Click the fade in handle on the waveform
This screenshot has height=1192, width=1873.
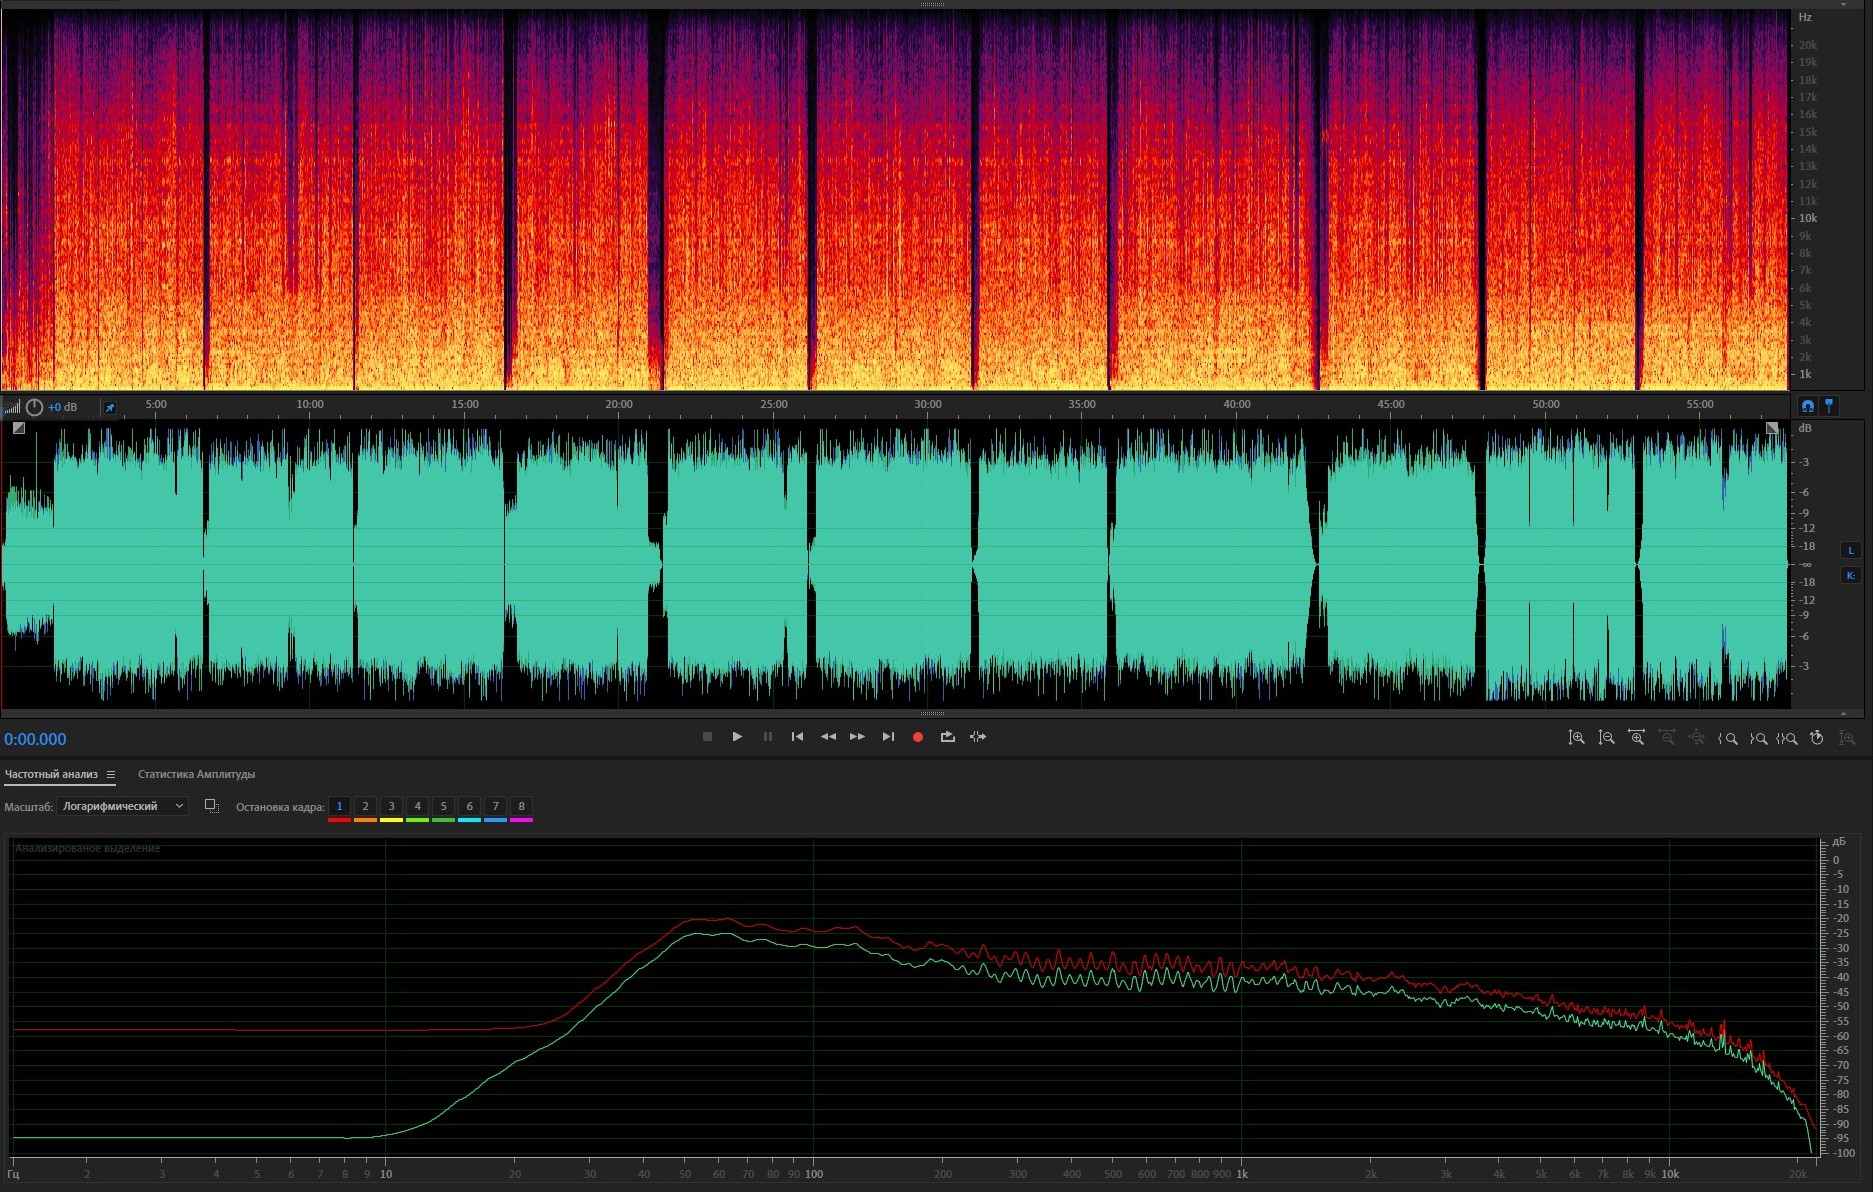(x=18, y=428)
